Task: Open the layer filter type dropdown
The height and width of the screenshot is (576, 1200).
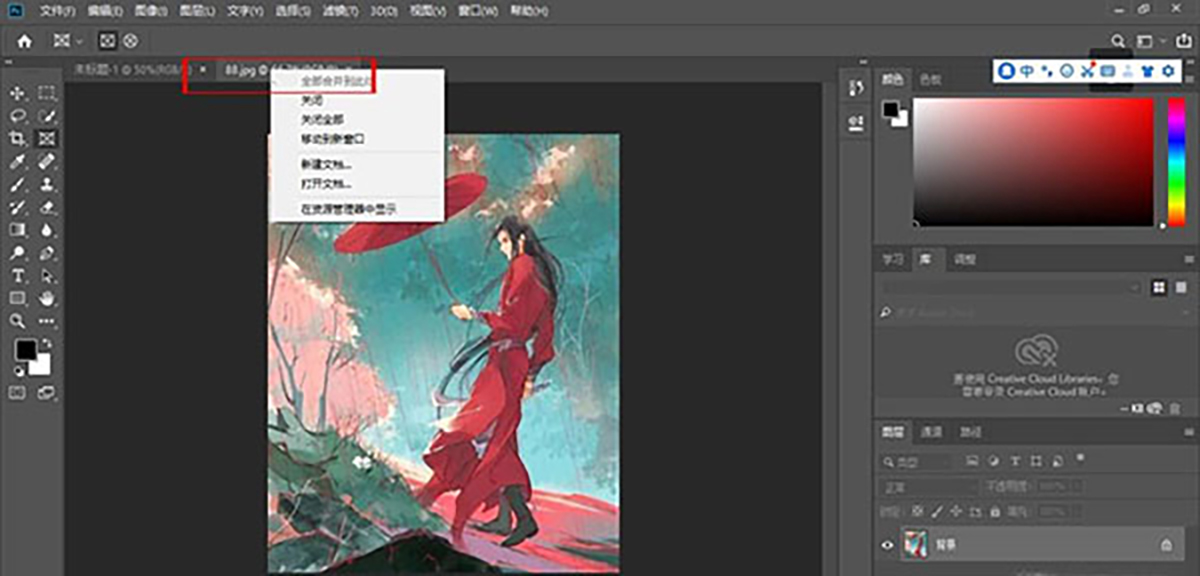Action: 917,462
